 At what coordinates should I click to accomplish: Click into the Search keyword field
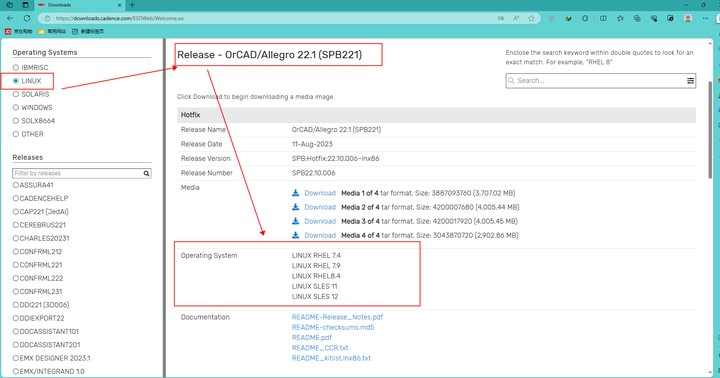point(596,81)
